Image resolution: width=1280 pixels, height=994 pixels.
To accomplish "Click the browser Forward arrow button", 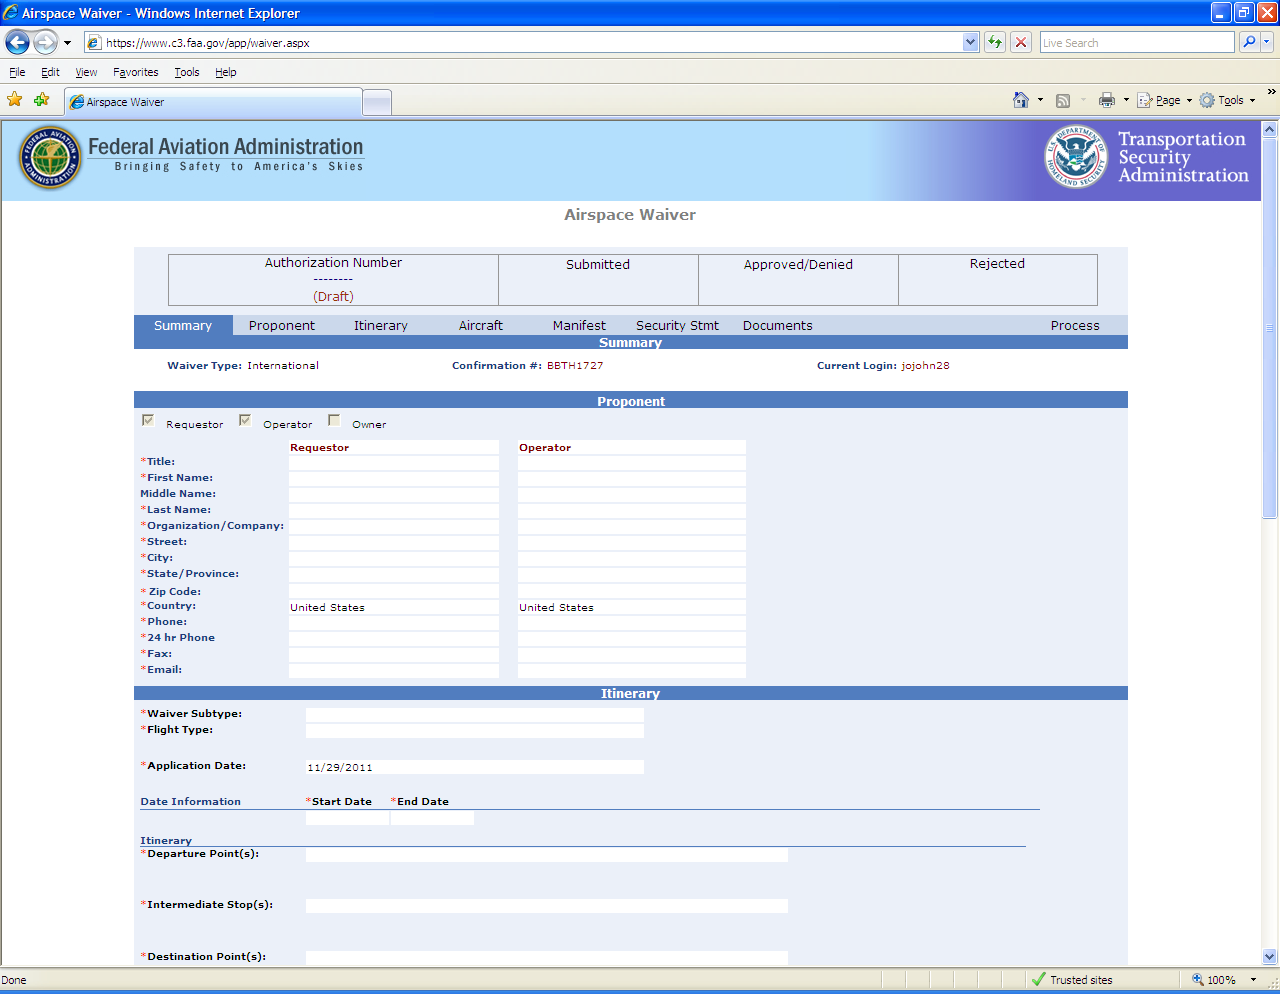I will pyautogui.click(x=45, y=42).
